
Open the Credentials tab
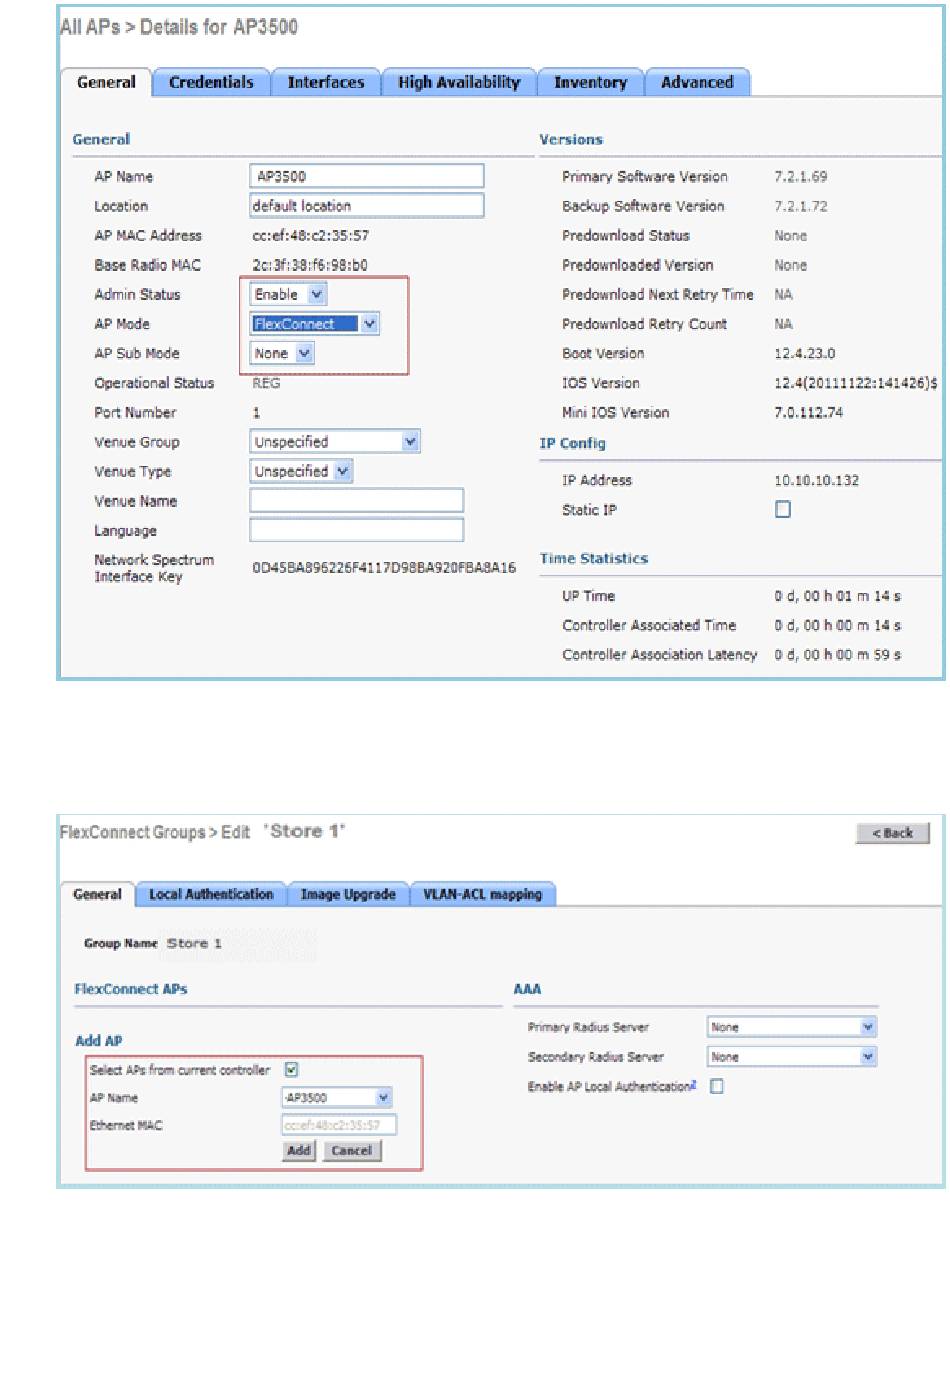(211, 83)
